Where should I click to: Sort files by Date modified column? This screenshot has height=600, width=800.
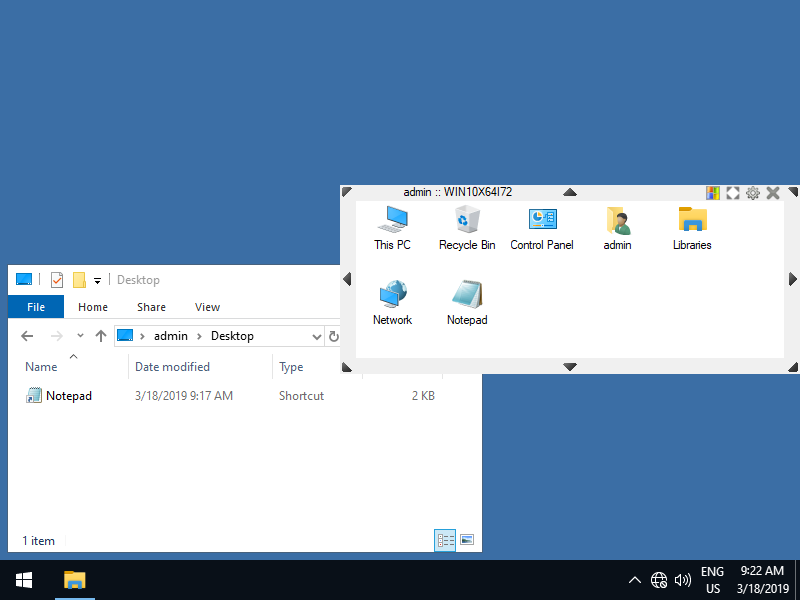coord(172,367)
